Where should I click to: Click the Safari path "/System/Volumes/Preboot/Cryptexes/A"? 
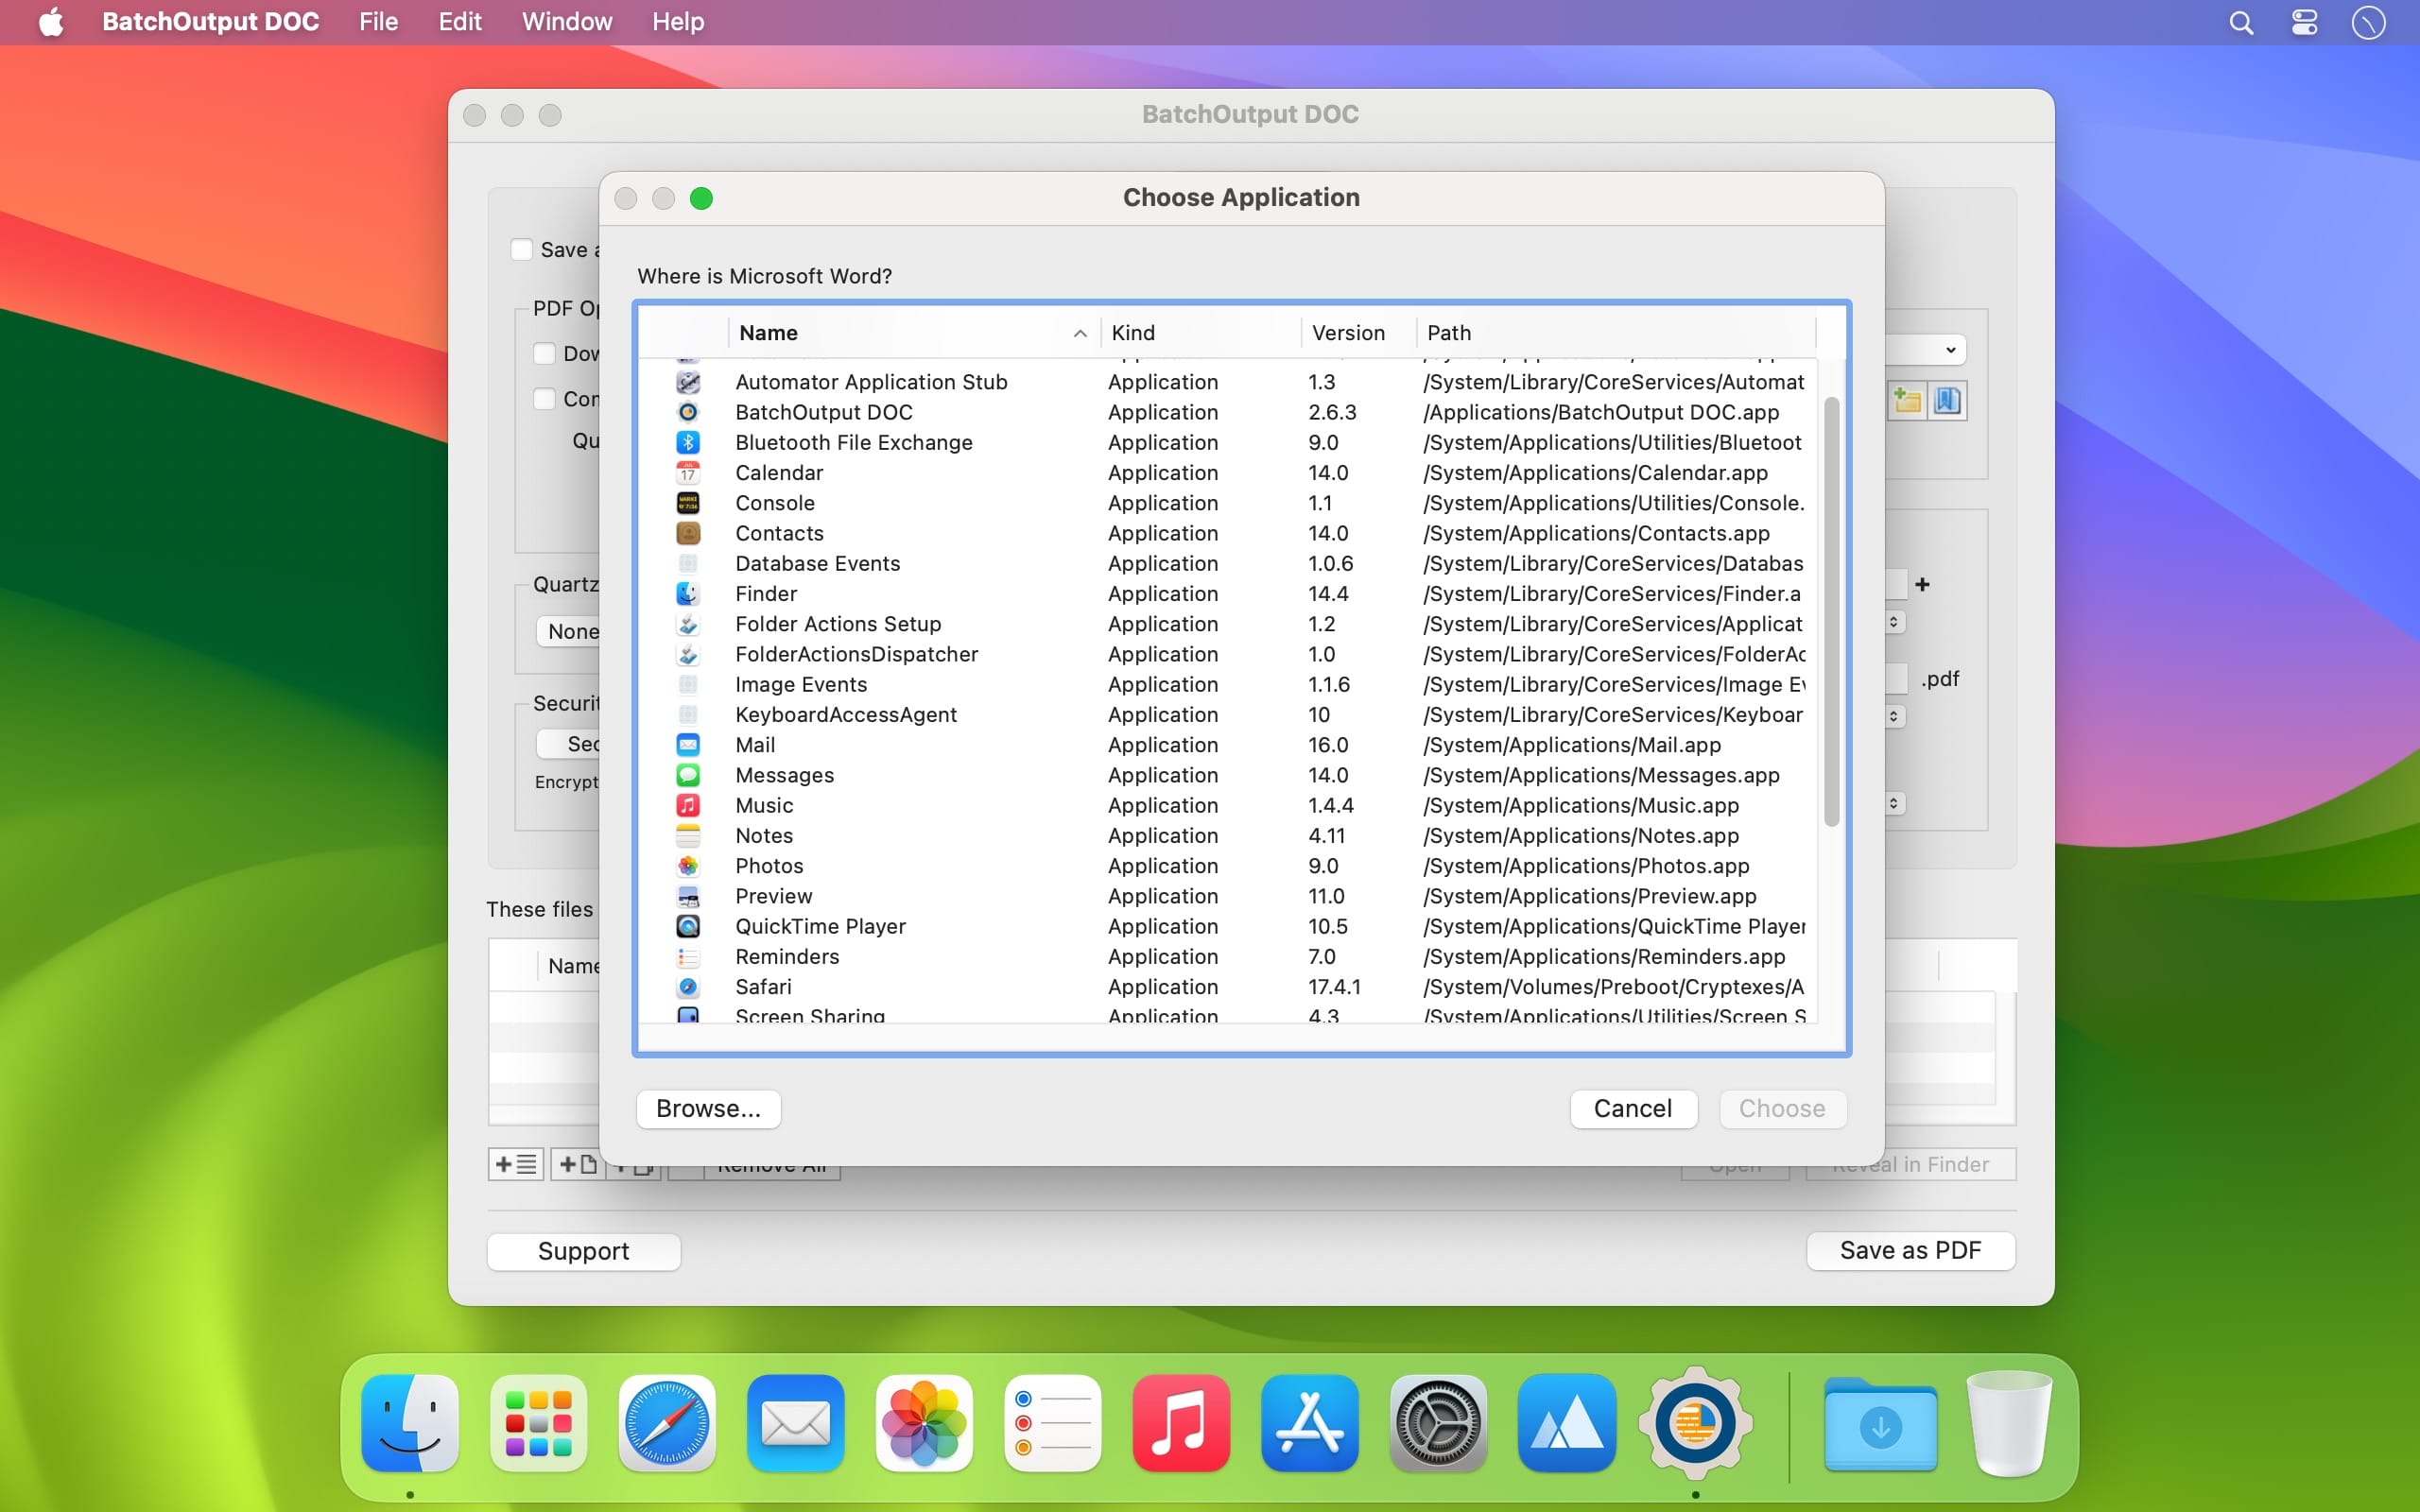(x=1613, y=987)
